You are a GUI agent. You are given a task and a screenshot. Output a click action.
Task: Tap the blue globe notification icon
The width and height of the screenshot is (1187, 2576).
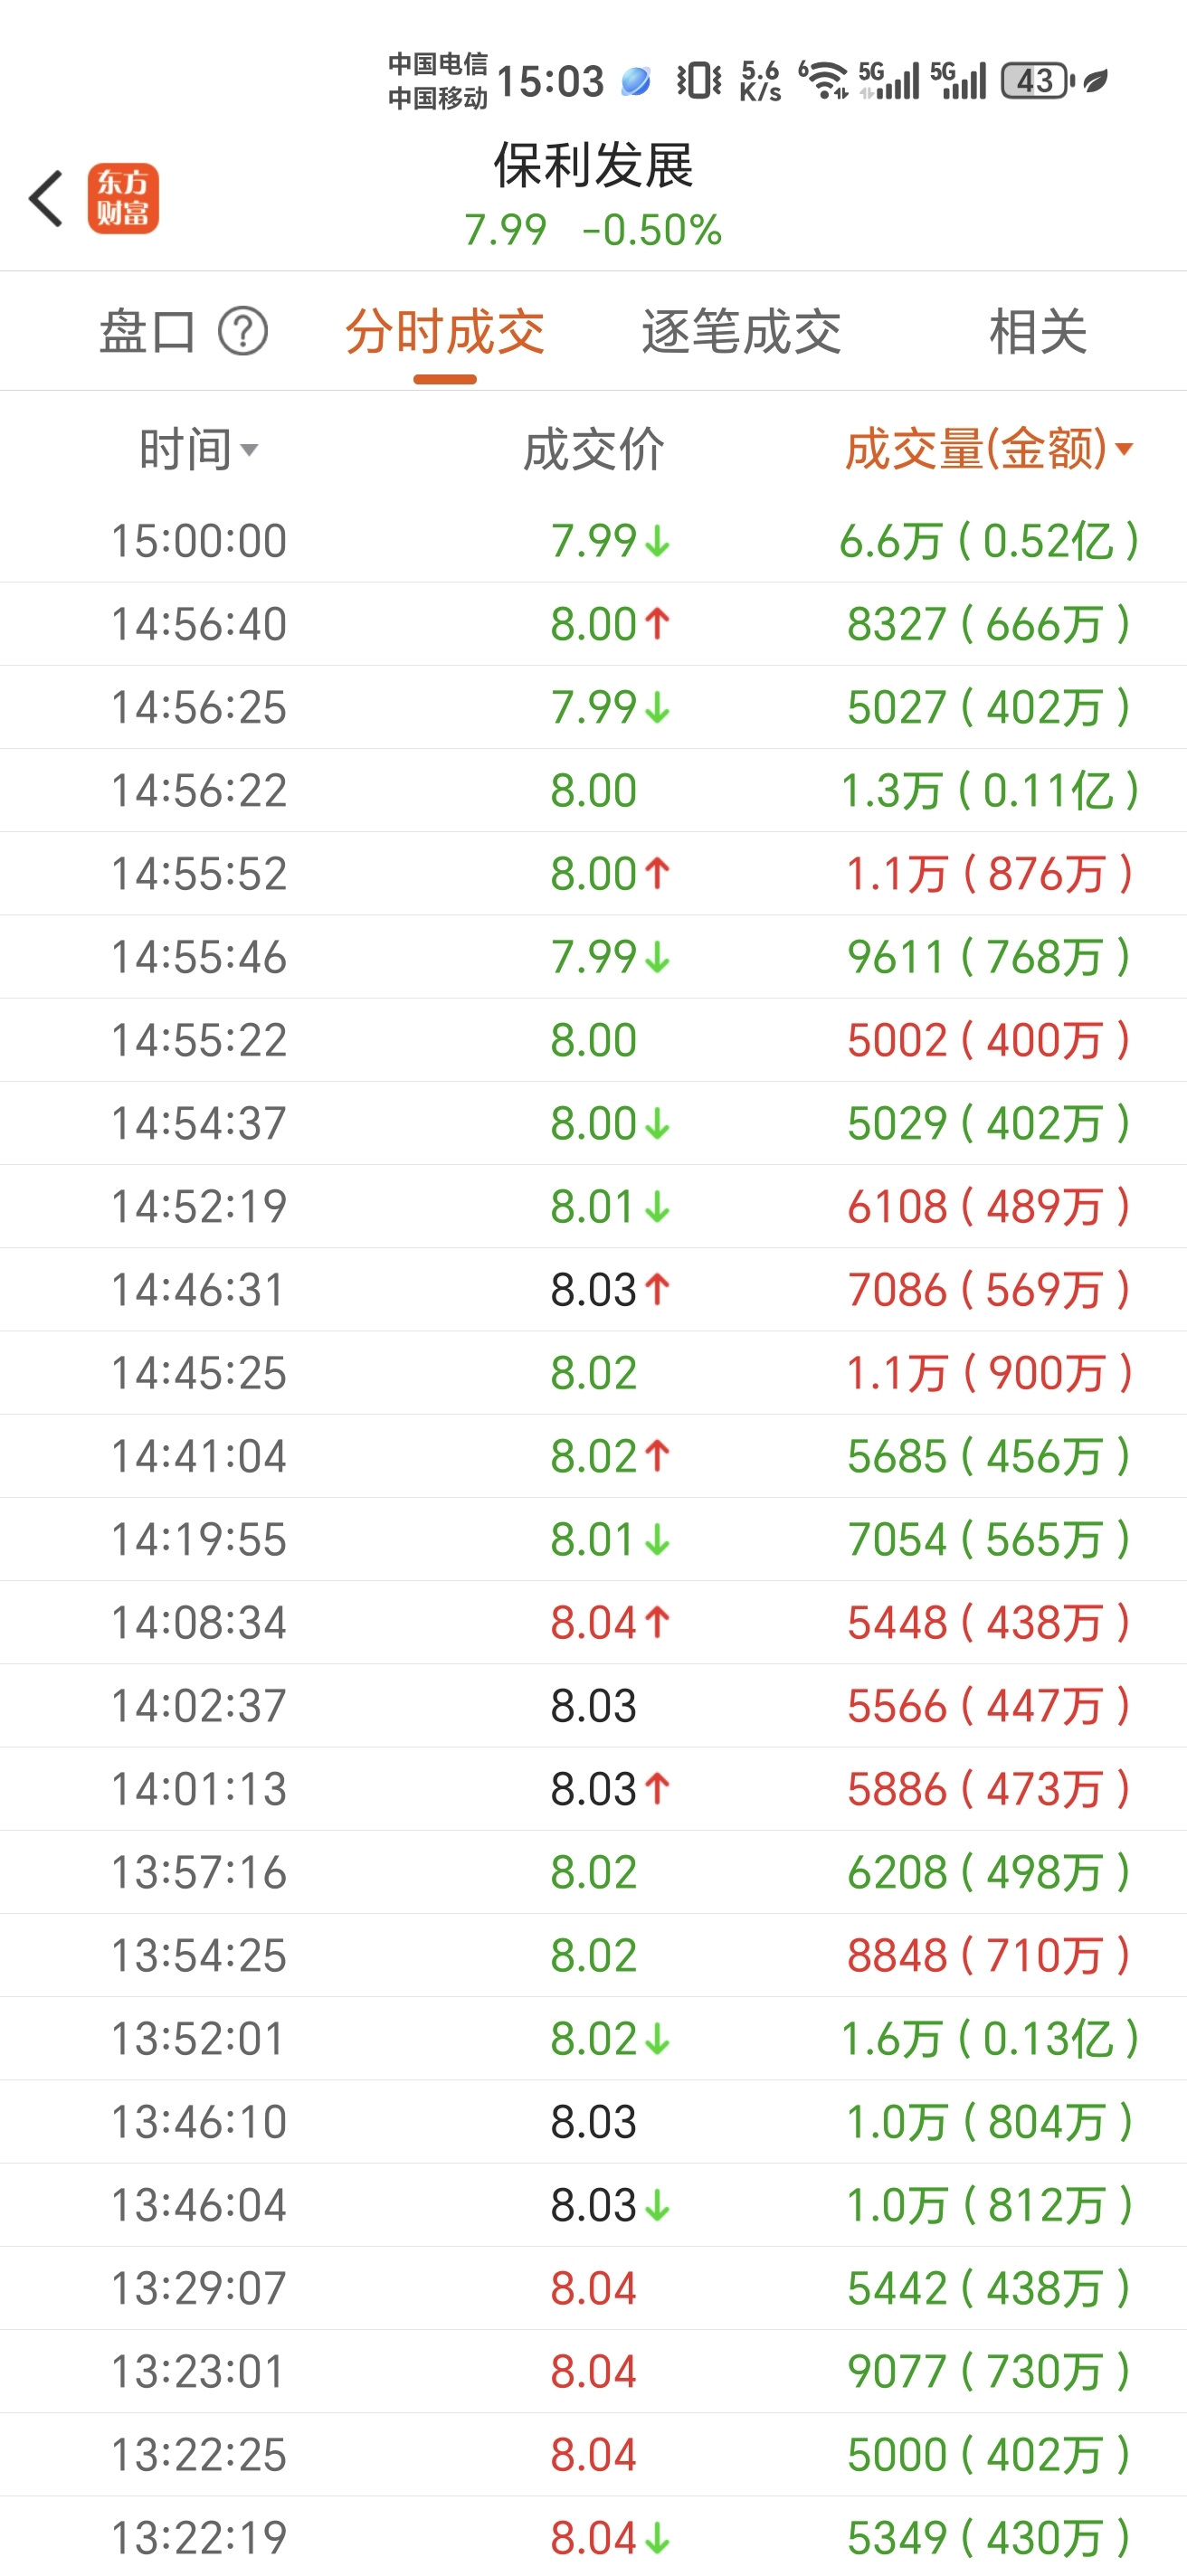[x=635, y=81]
